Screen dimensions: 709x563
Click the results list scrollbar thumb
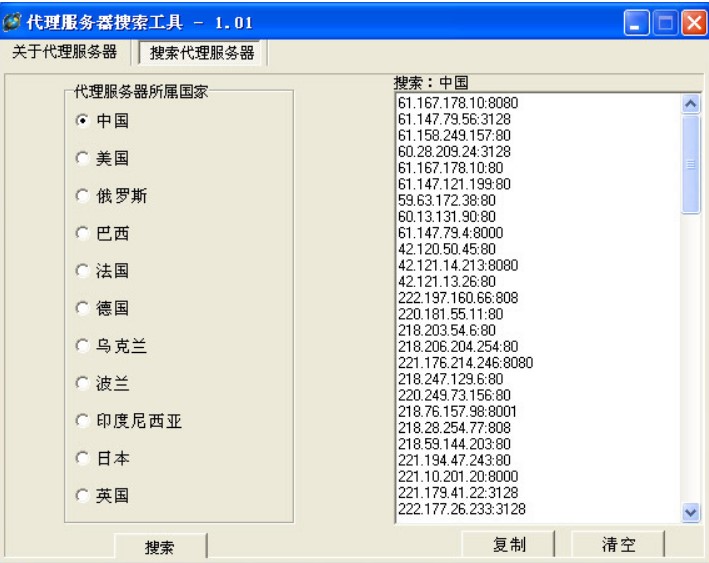690,164
